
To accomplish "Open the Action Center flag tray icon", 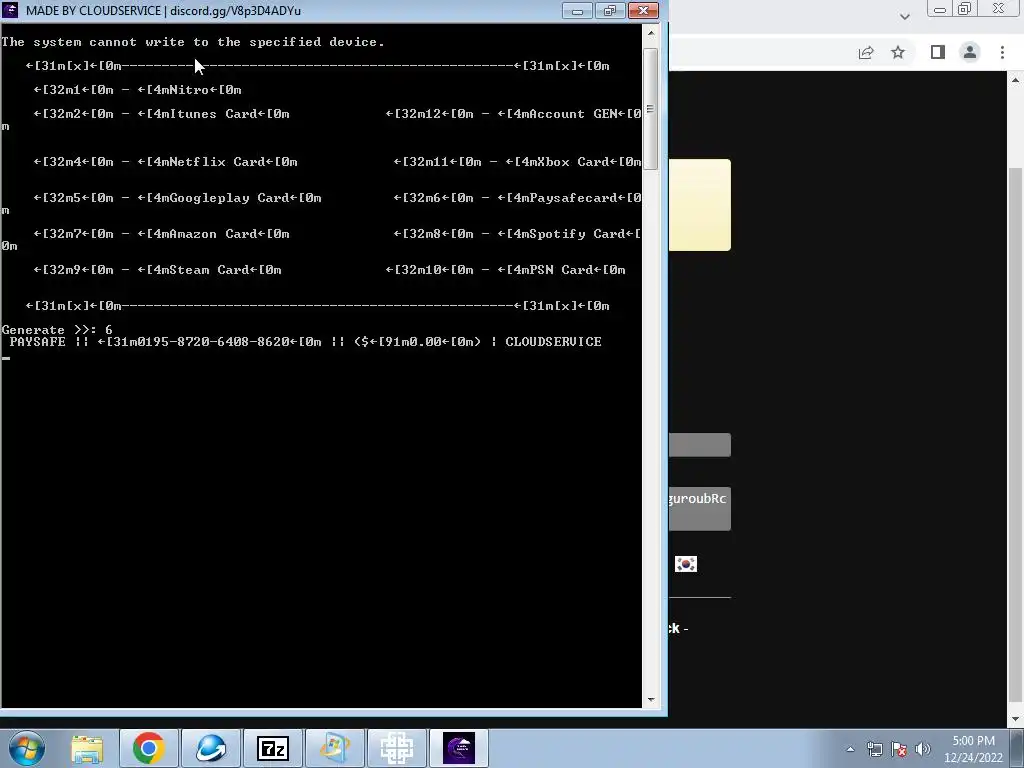I will point(899,749).
